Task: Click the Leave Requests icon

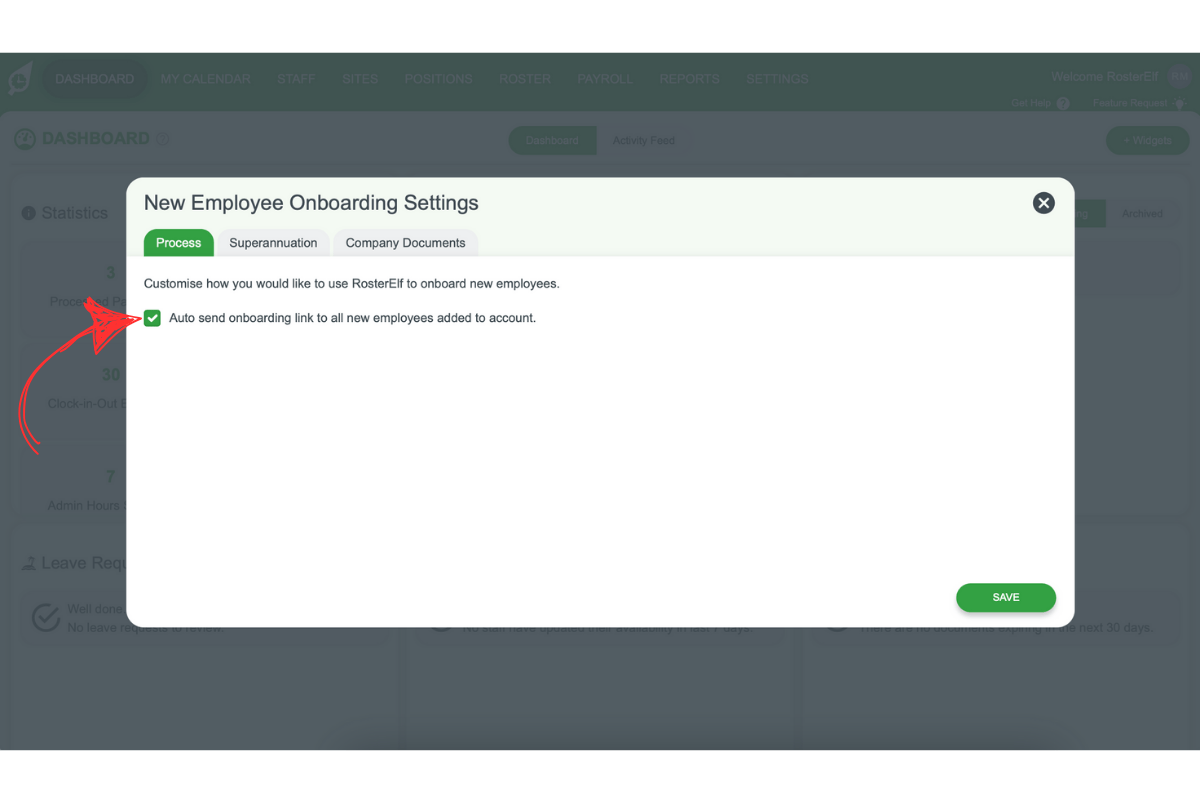Action: coord(29,564)
